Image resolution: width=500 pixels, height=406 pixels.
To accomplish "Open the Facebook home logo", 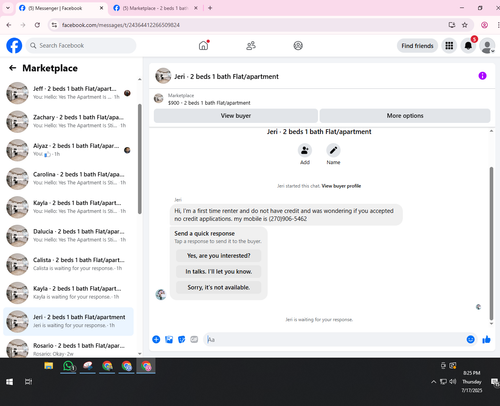I will click(x=14, y=46).
